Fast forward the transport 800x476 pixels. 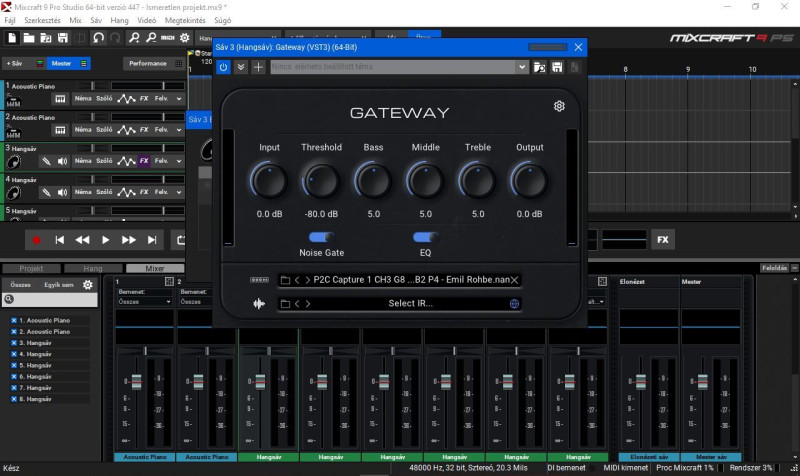pos(129,240)
